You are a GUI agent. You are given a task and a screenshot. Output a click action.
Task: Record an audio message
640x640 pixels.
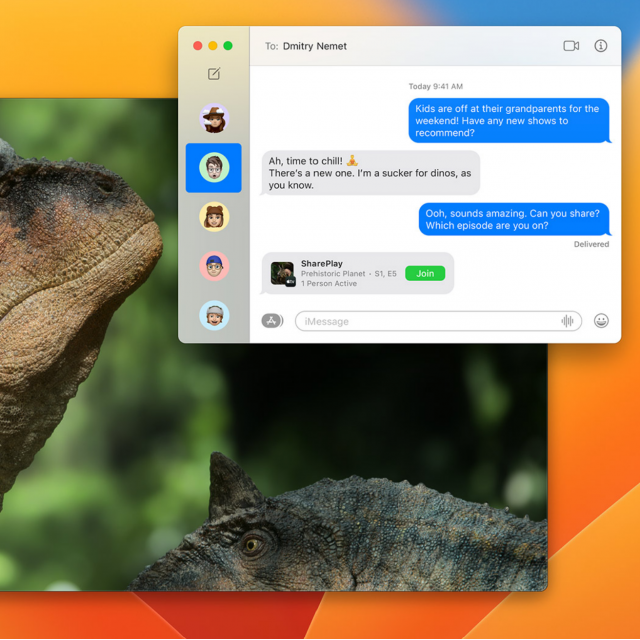coord(567,321)
